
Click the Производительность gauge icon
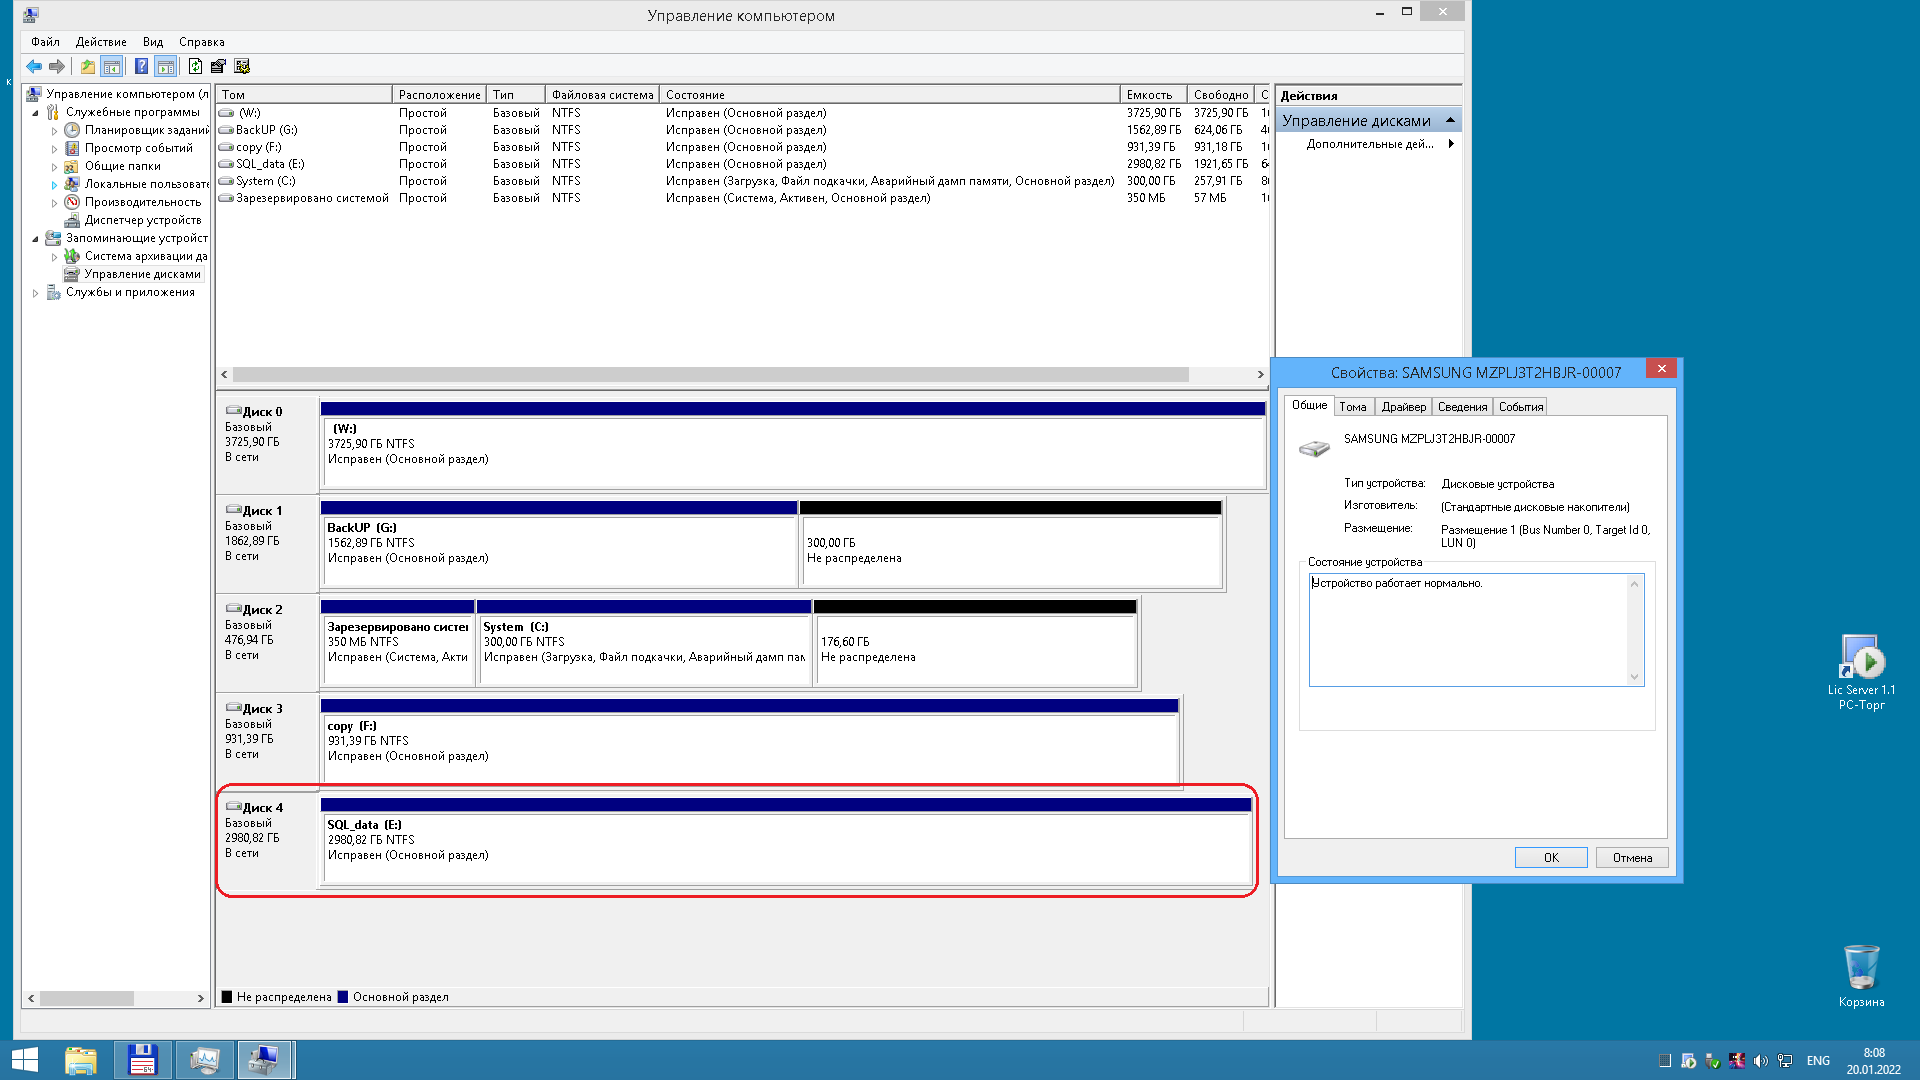[x=72, y=202]
